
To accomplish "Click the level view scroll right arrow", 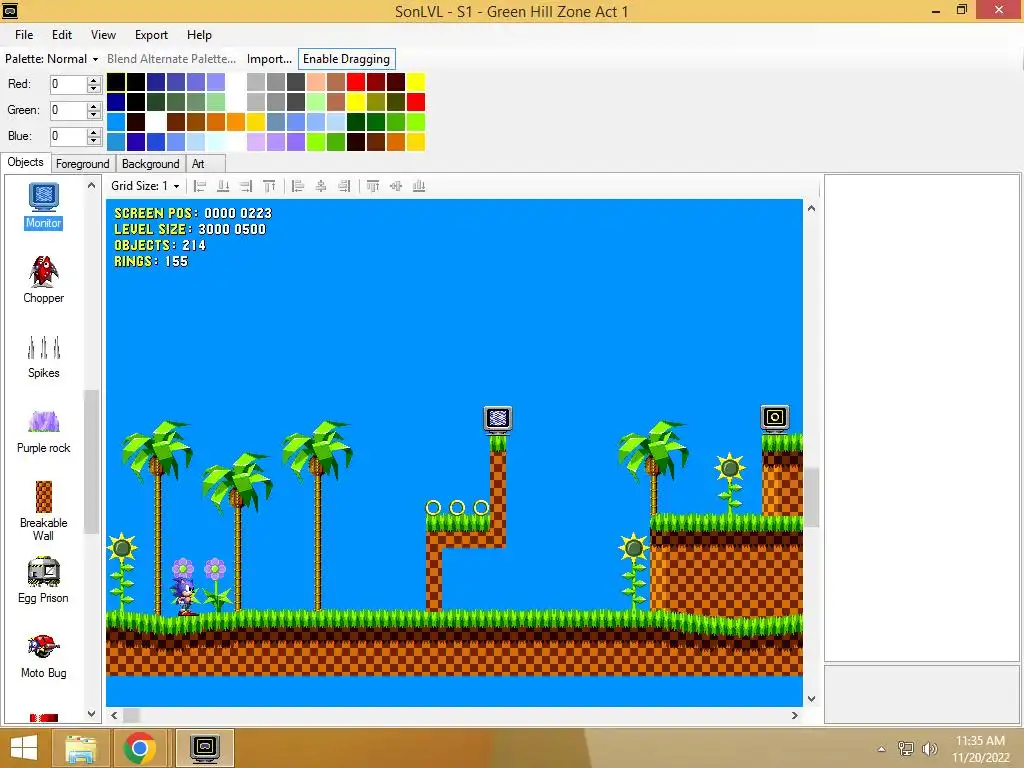I will coord(795,716).
